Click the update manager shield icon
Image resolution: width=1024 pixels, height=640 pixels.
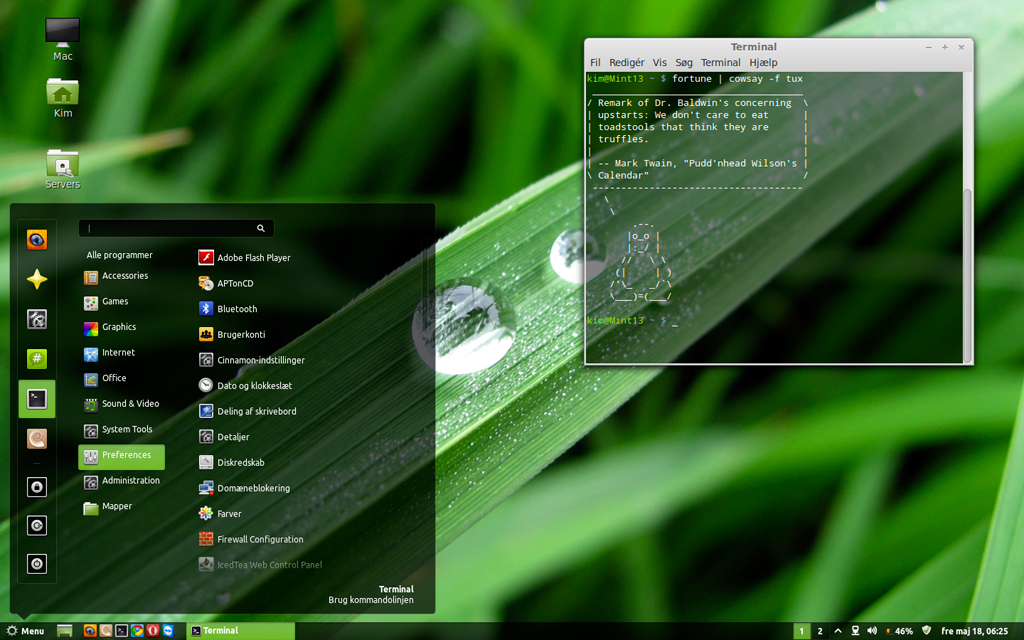point(926,630)
